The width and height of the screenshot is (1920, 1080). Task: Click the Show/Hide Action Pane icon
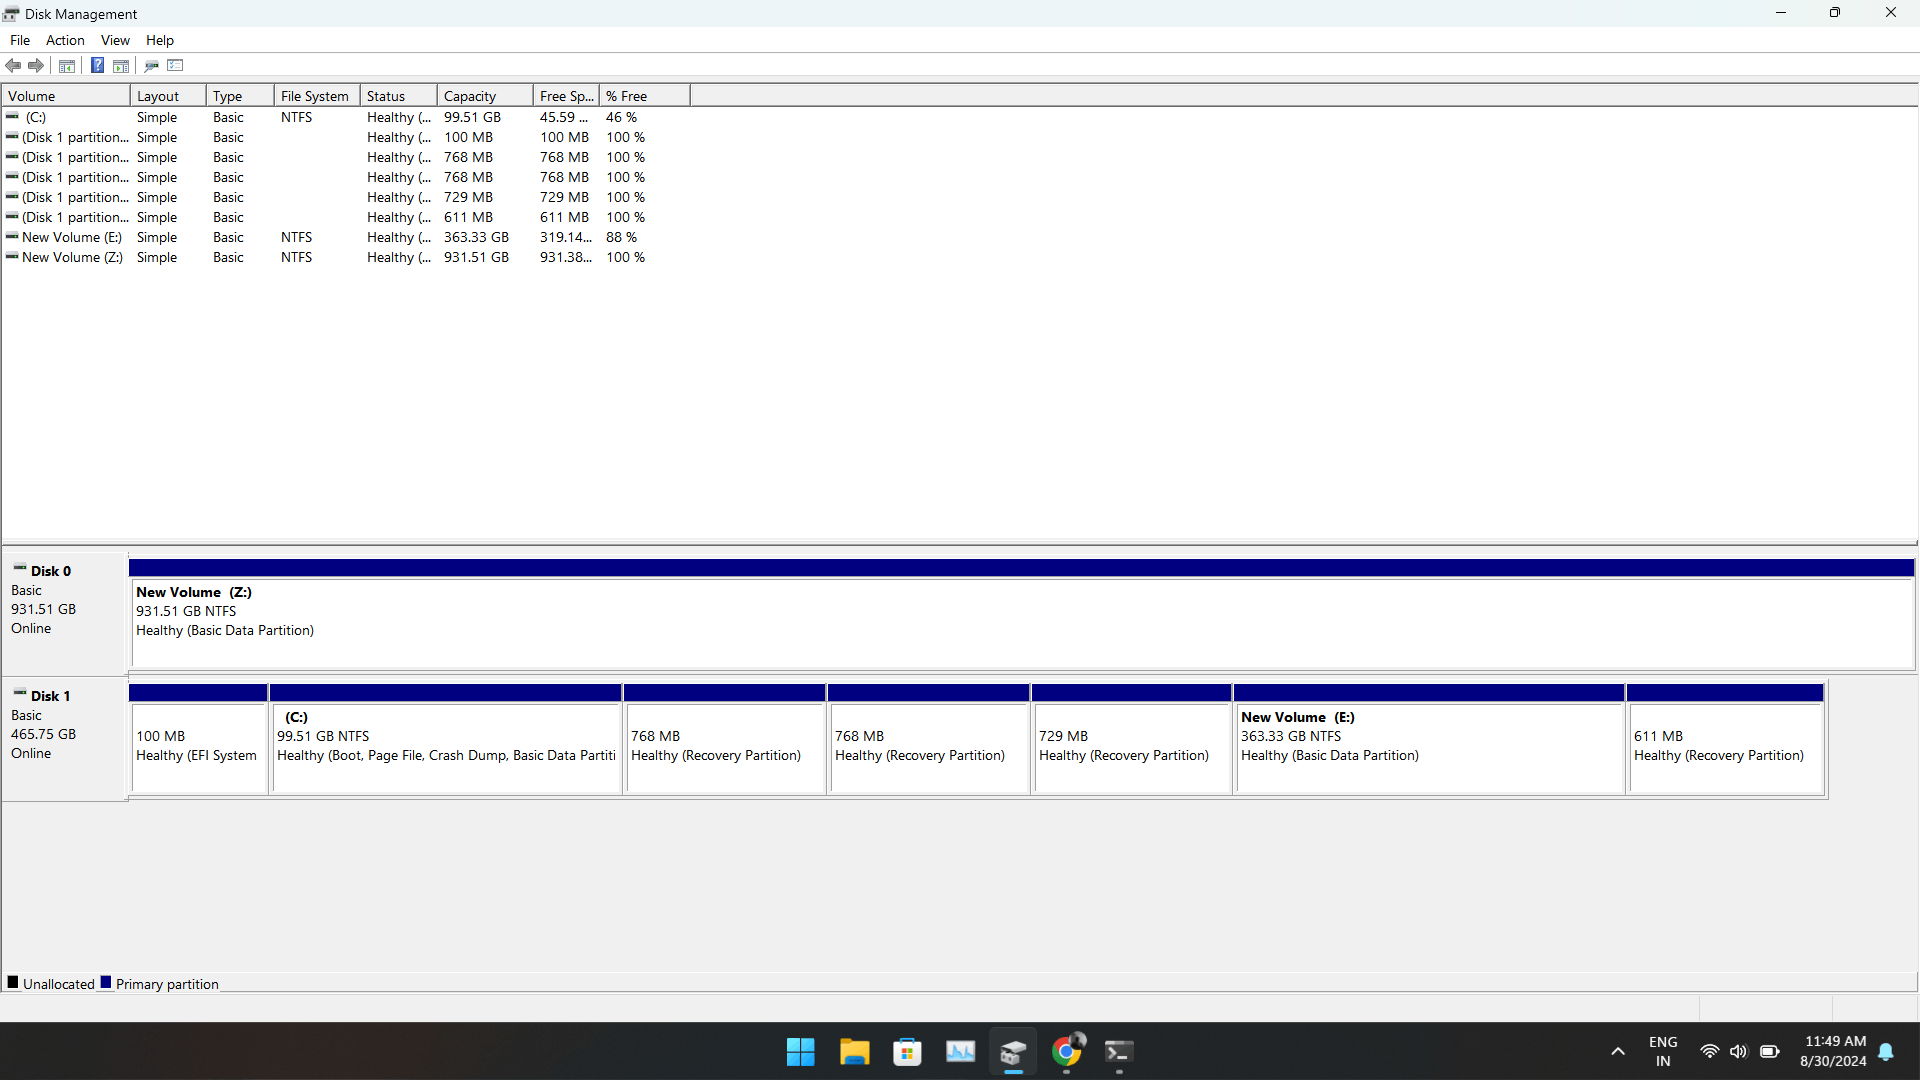(120, 65)
